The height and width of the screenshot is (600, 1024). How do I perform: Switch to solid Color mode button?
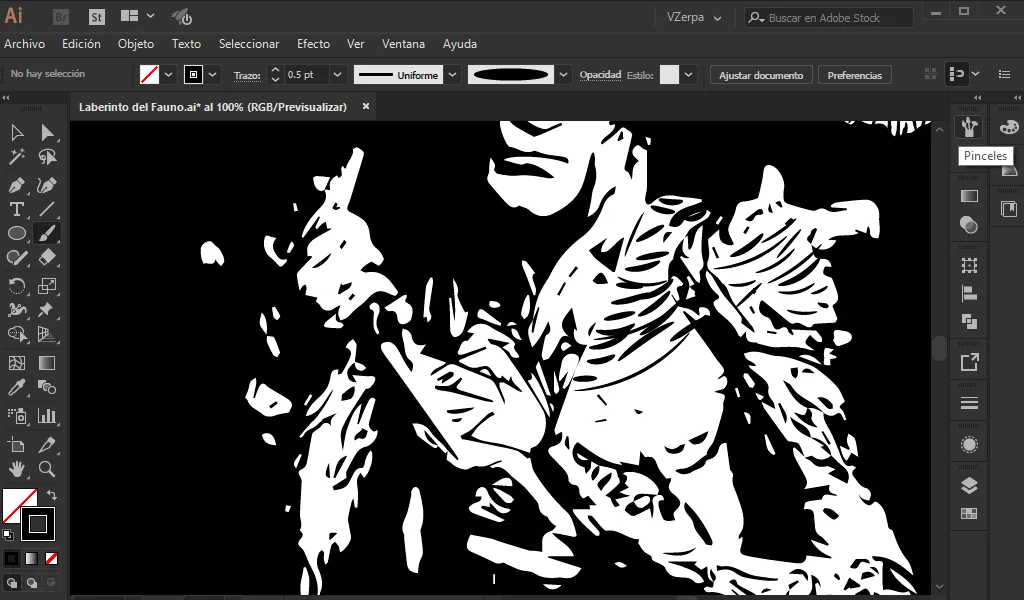point(12,558)
